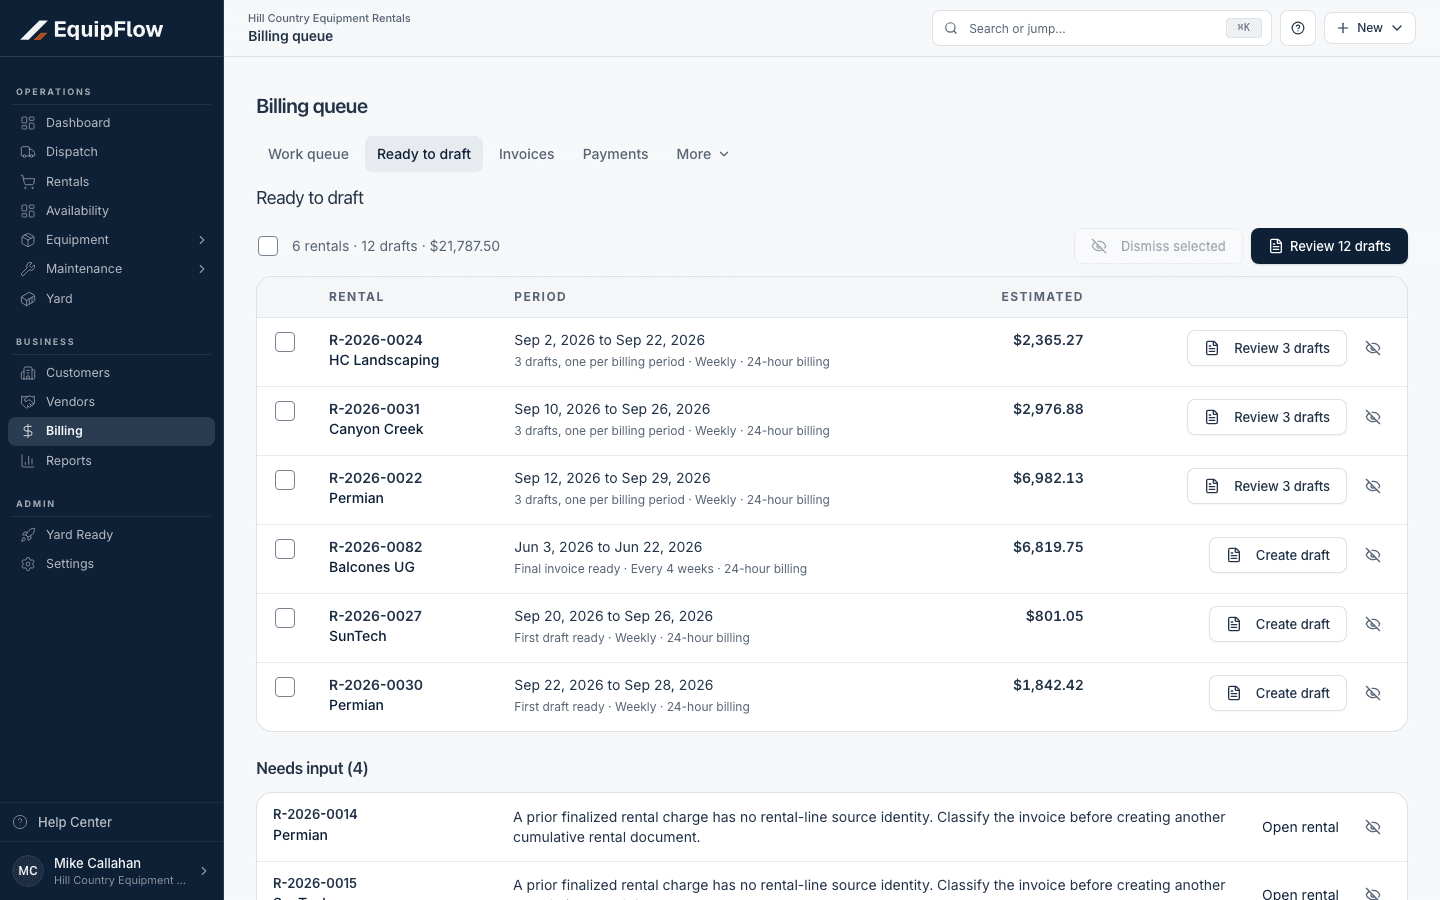1440x900 pixels.
Task: Click the Search or jump field
Action: [1101, 28]
